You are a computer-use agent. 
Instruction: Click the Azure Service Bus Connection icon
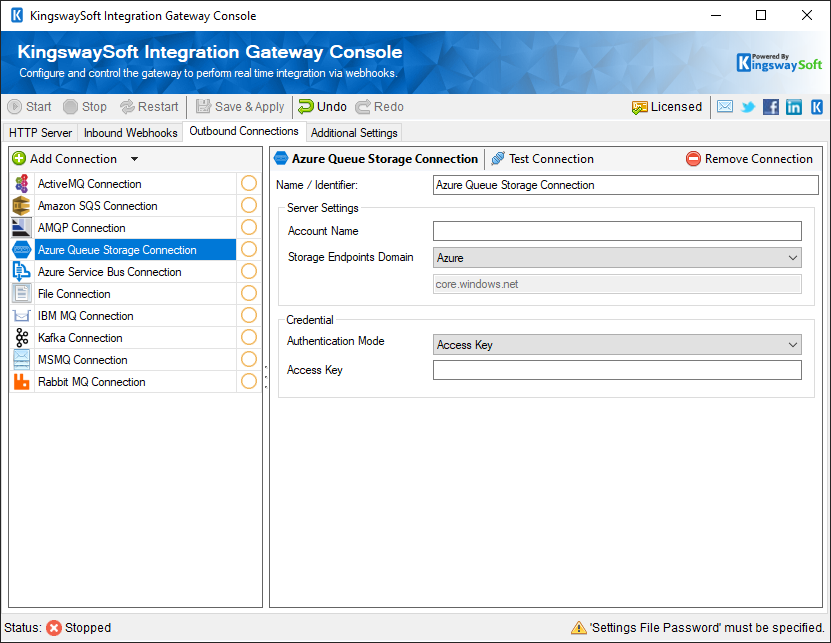22,271
